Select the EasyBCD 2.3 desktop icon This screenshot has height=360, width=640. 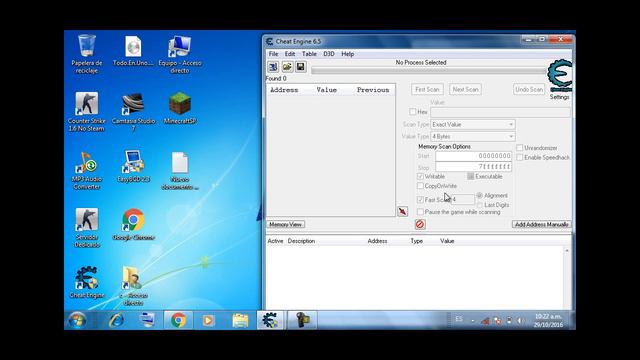click(x=133, y=166)
